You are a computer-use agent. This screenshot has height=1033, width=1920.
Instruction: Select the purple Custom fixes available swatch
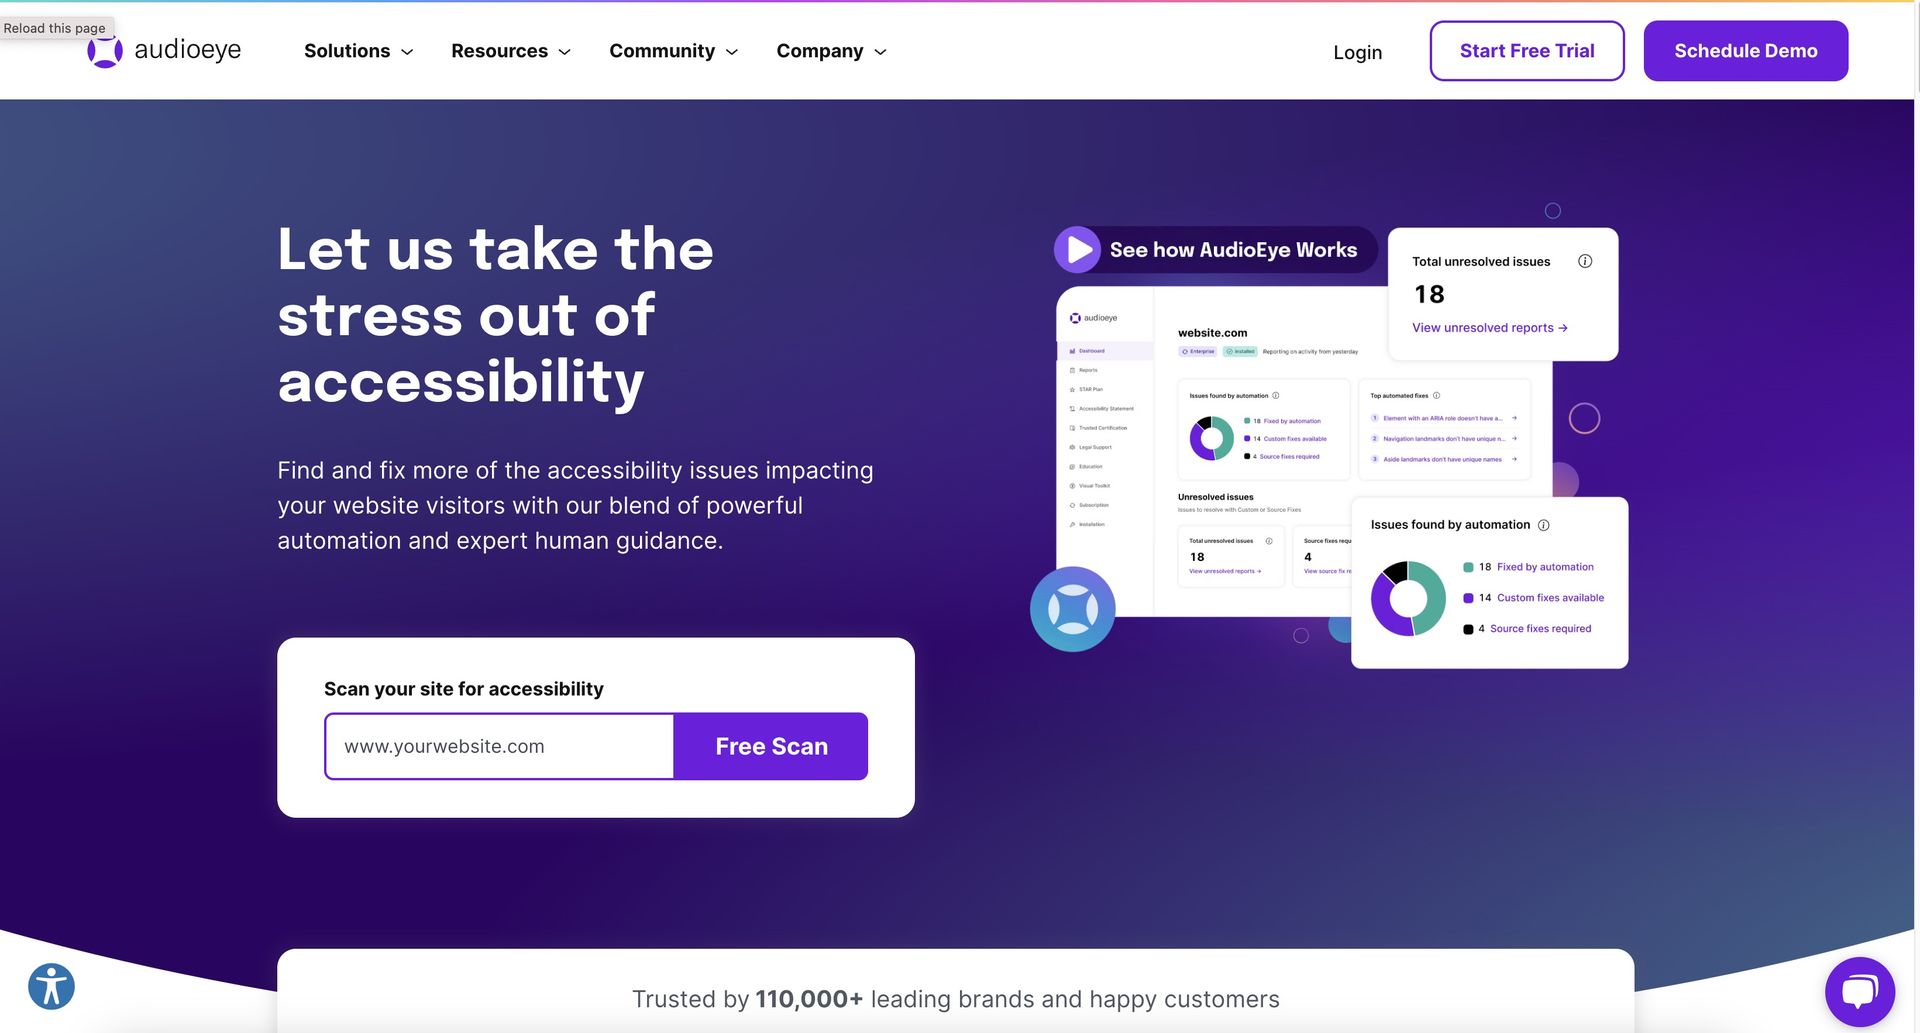click(1468, 598)
